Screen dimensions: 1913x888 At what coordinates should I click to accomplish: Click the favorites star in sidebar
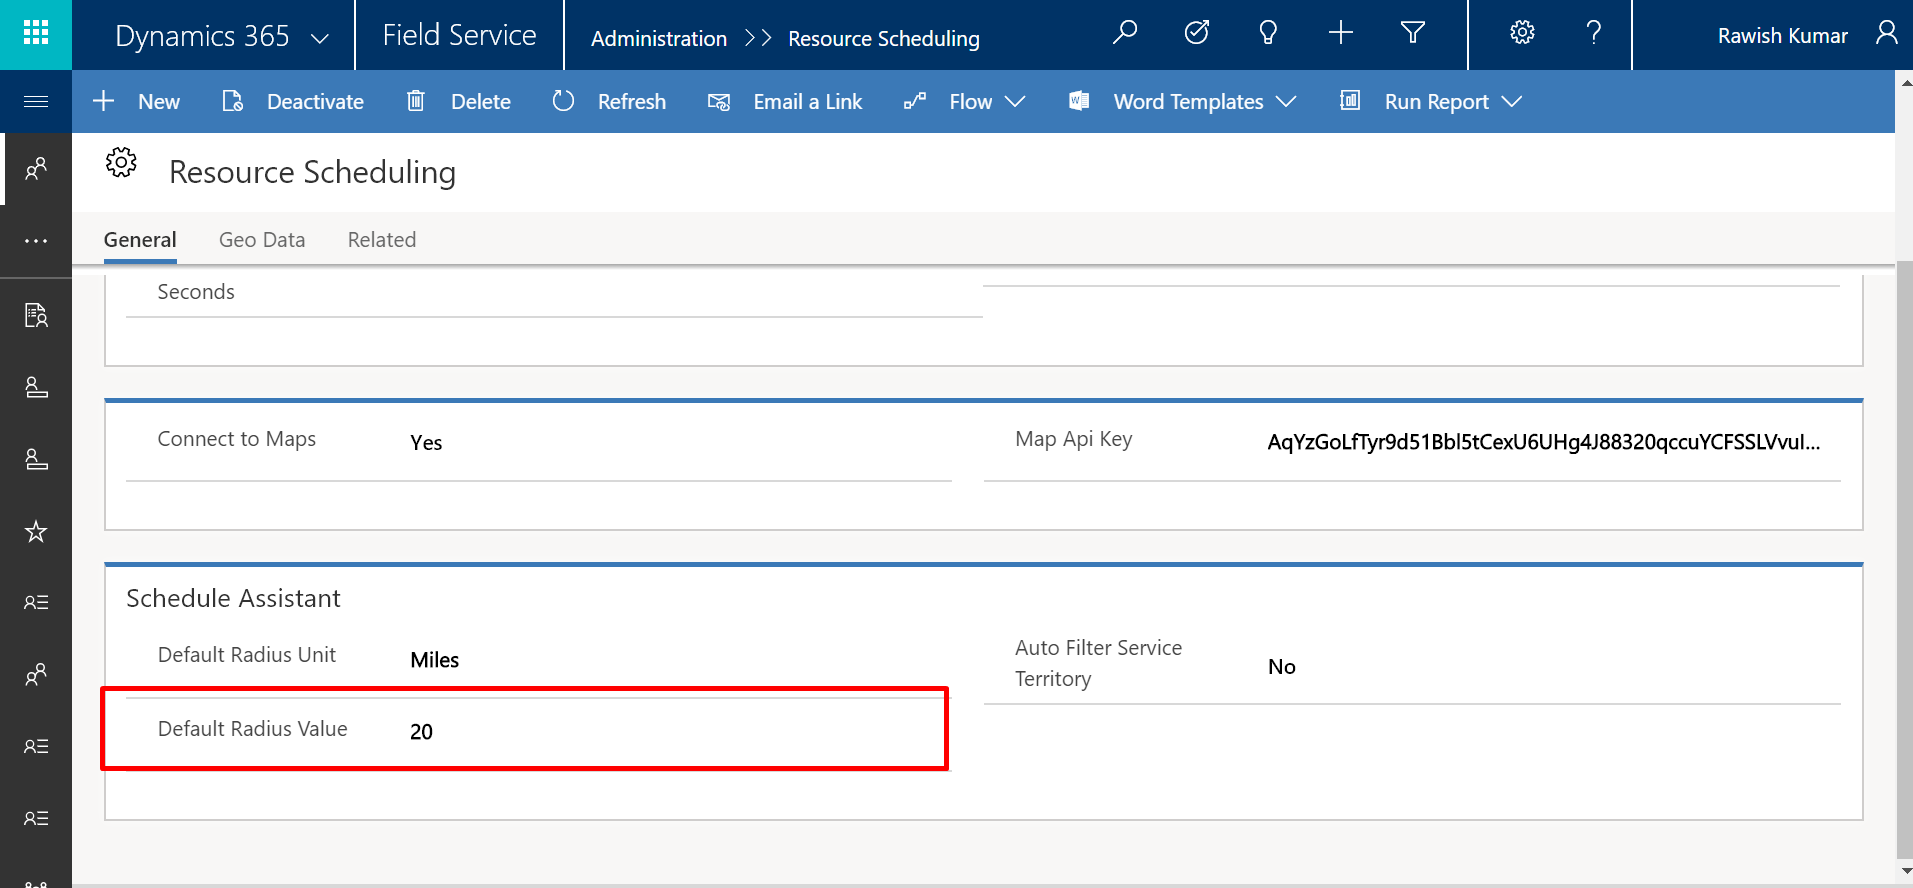pyautogui.click(x=36, y=531)
